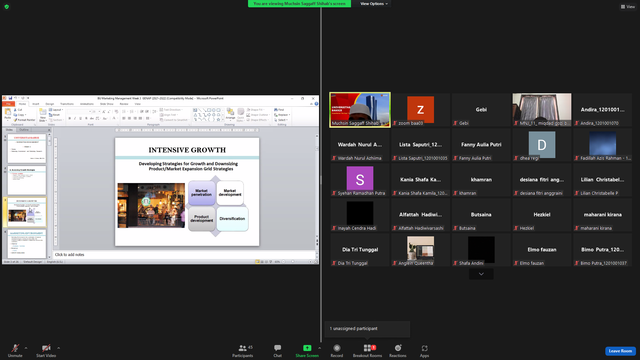Open Zoom Apps
Image resolution: width=640 pixels, height=360 pixels.
point(424,350)
